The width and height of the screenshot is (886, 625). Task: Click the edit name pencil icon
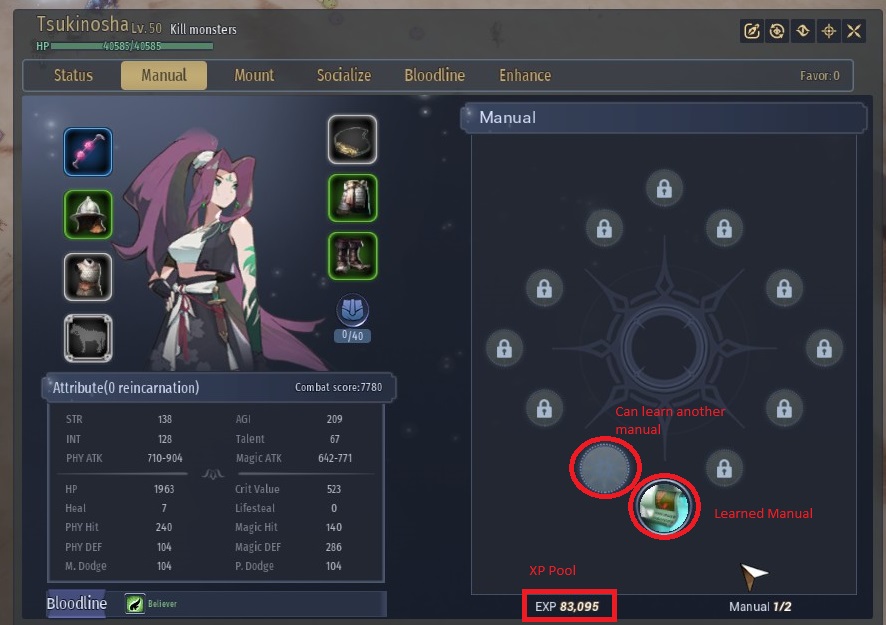[x=752, y=31]
